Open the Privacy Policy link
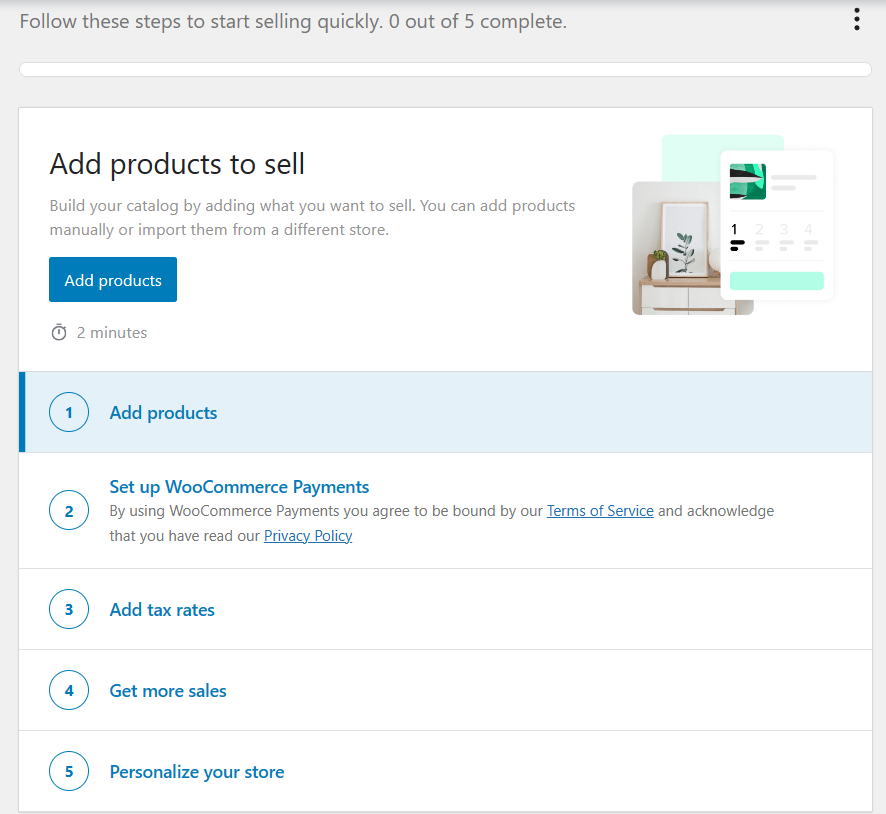This screenshot has width=886, height=814. point(308,536)
